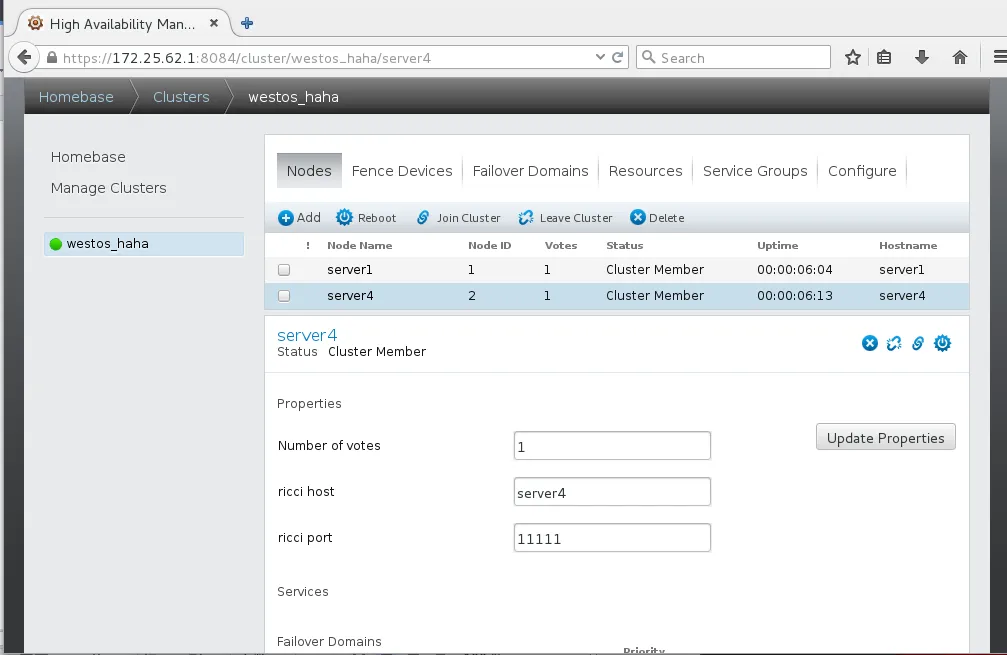The image size is (1007, 655).
Task: Click the Node ID column header
Action: [x=489, y=245]
